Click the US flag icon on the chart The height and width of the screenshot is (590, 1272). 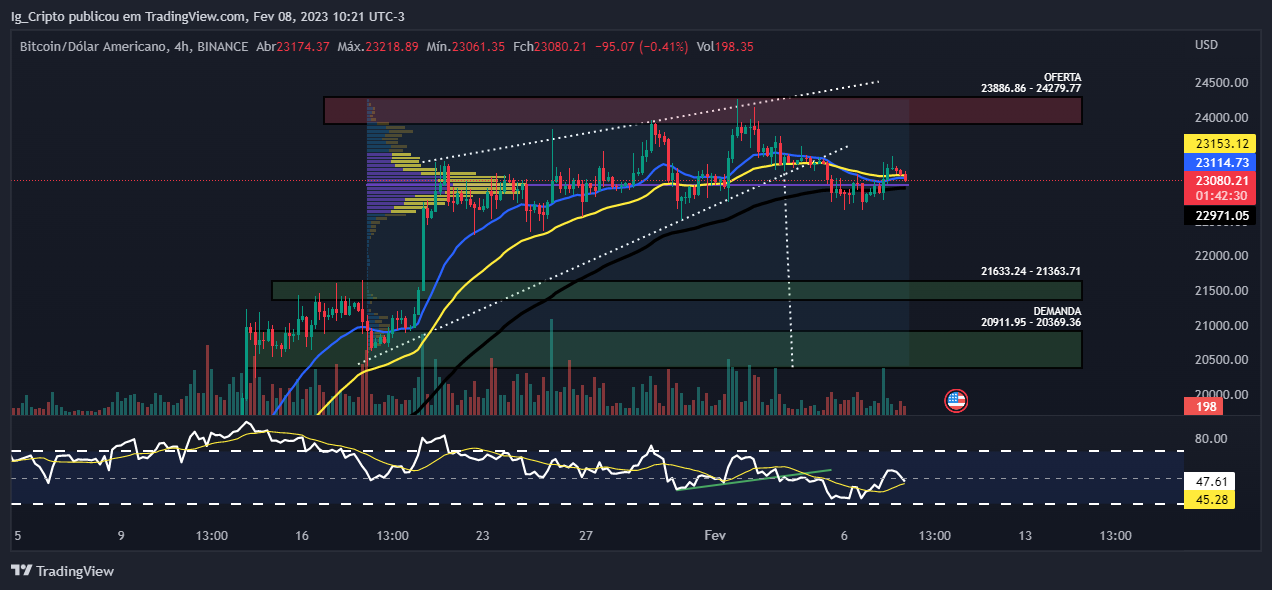pyautogui.click(x=956, y=399)
